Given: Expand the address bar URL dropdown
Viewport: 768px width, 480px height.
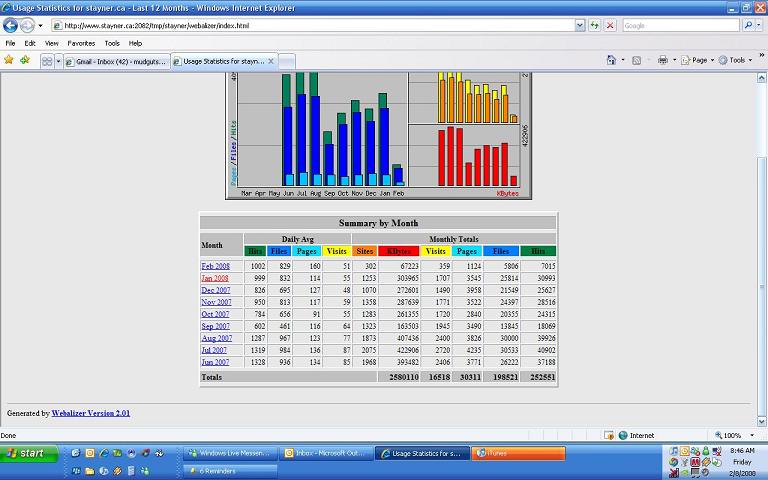Looking at the screenshot, I should [x=580, y=25].
